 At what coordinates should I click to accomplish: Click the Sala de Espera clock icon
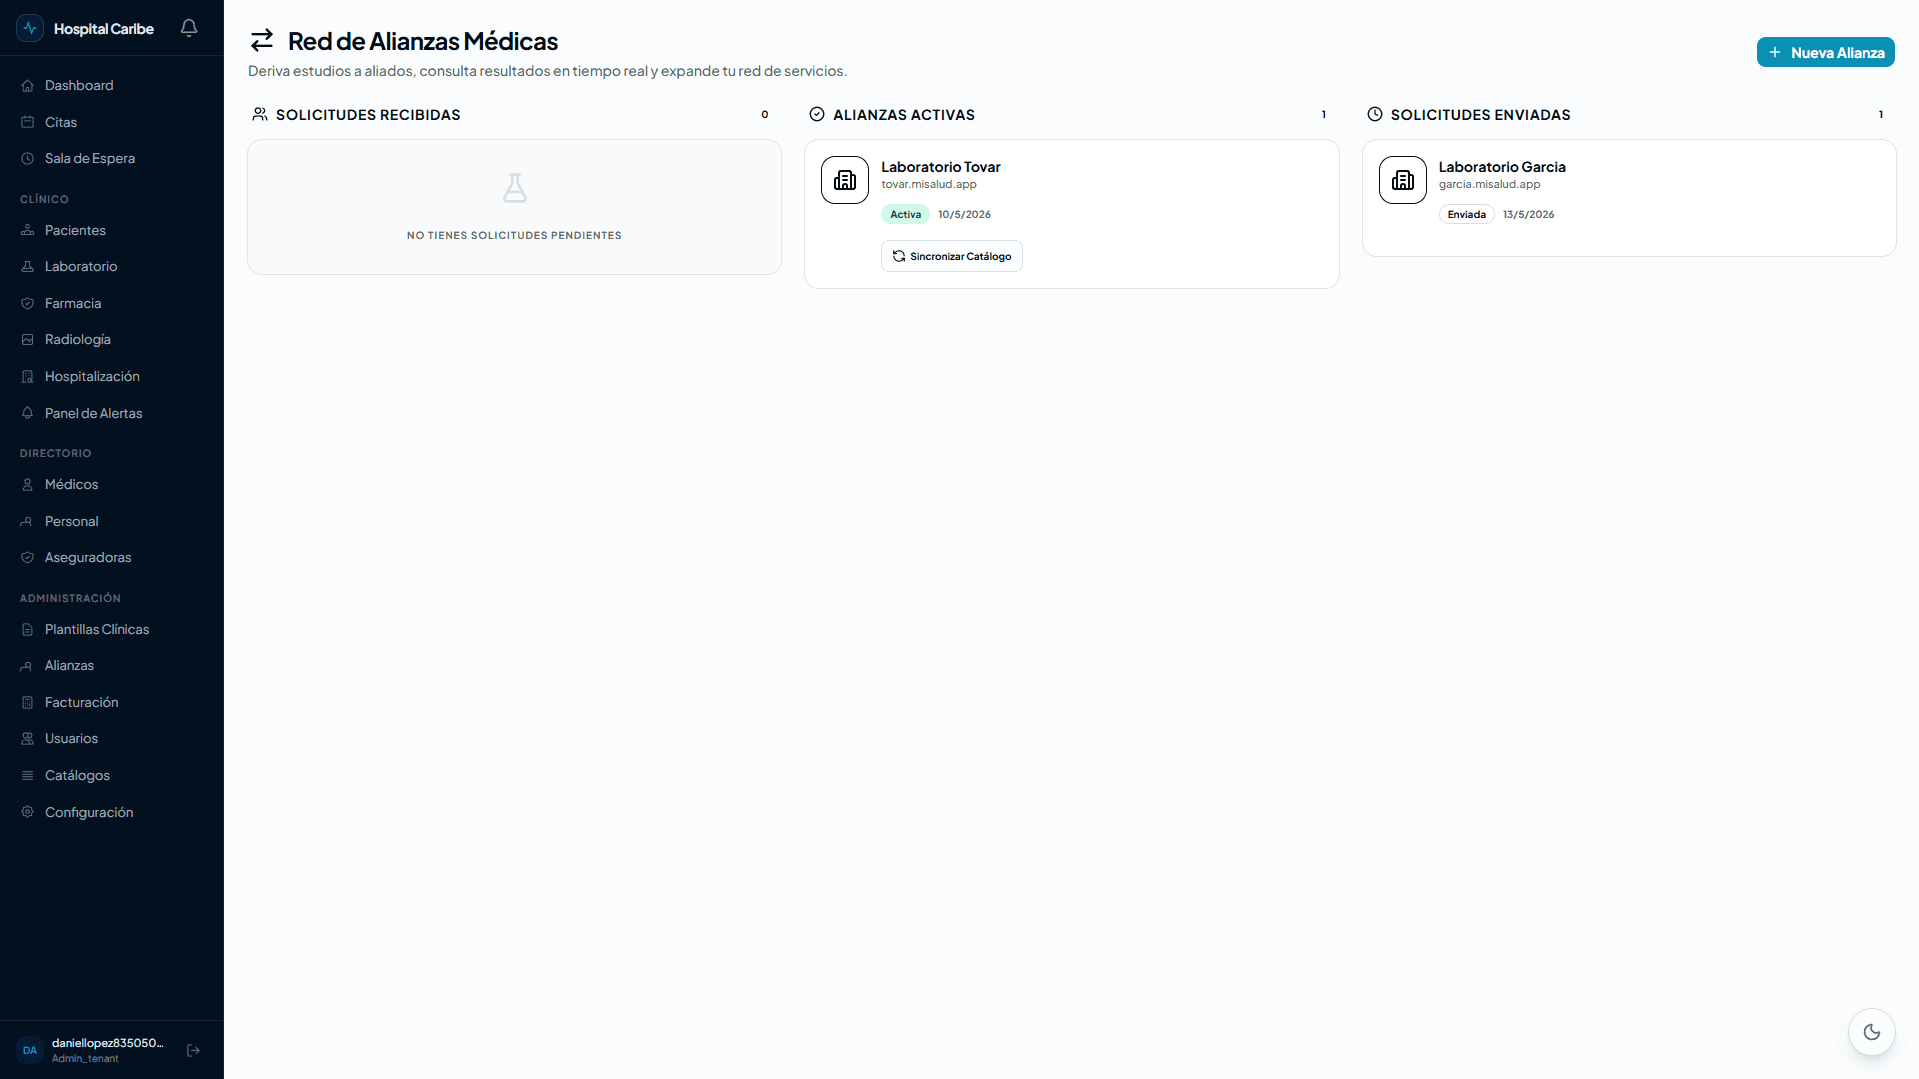(28, 159)
